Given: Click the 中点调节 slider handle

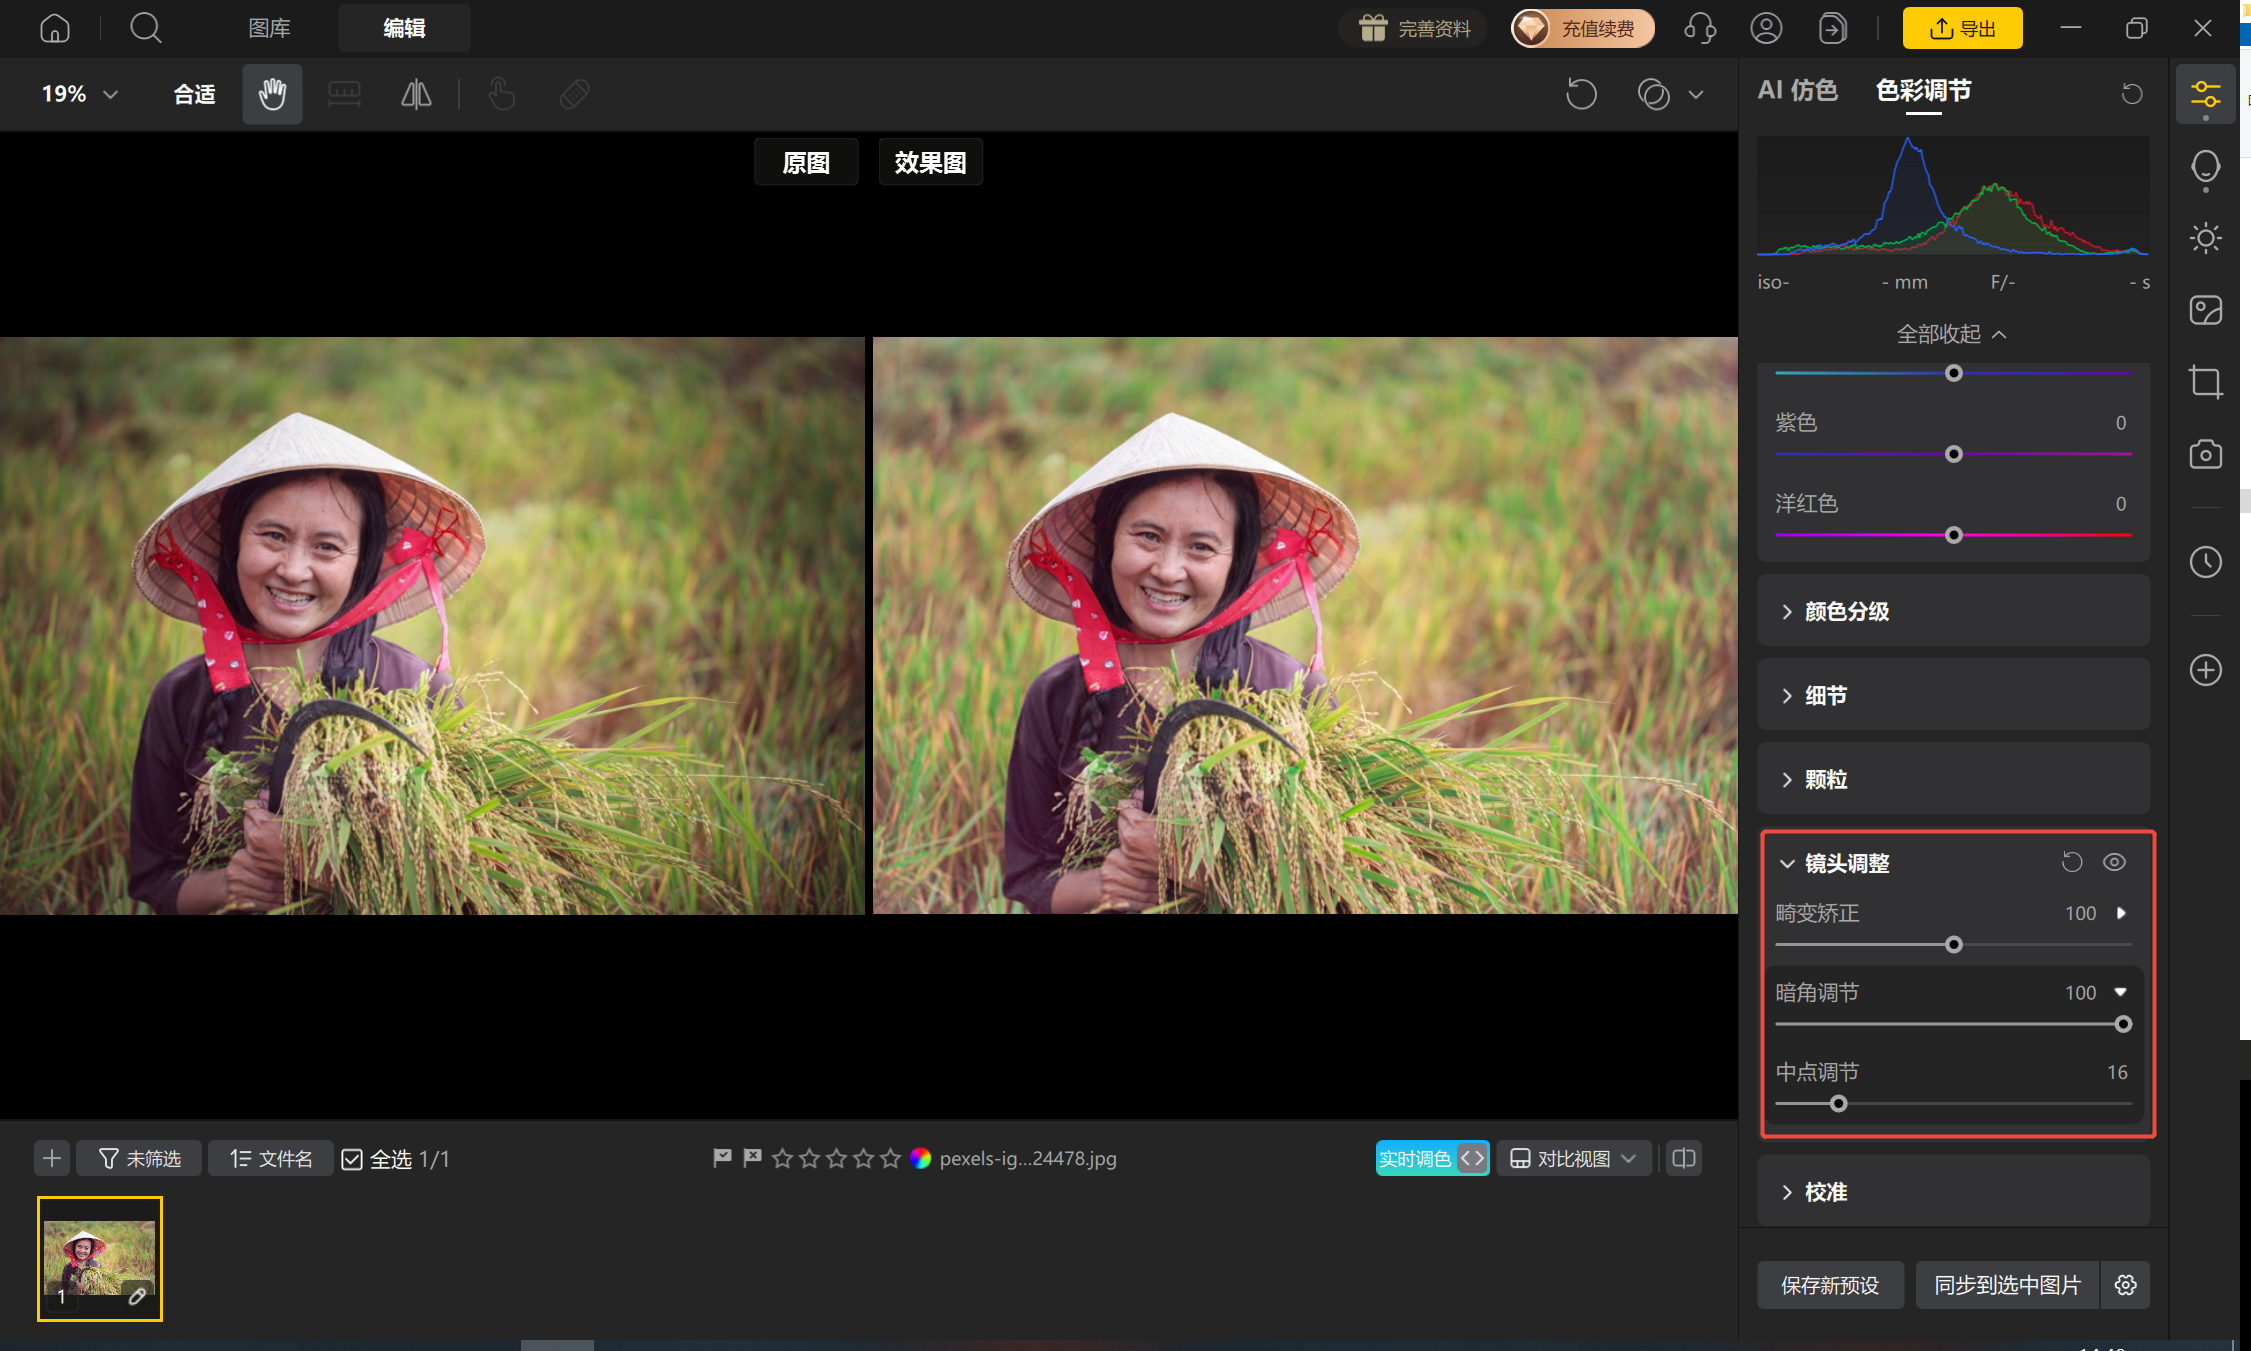Looking at the screenshot, I should tap(1838, 1104).
